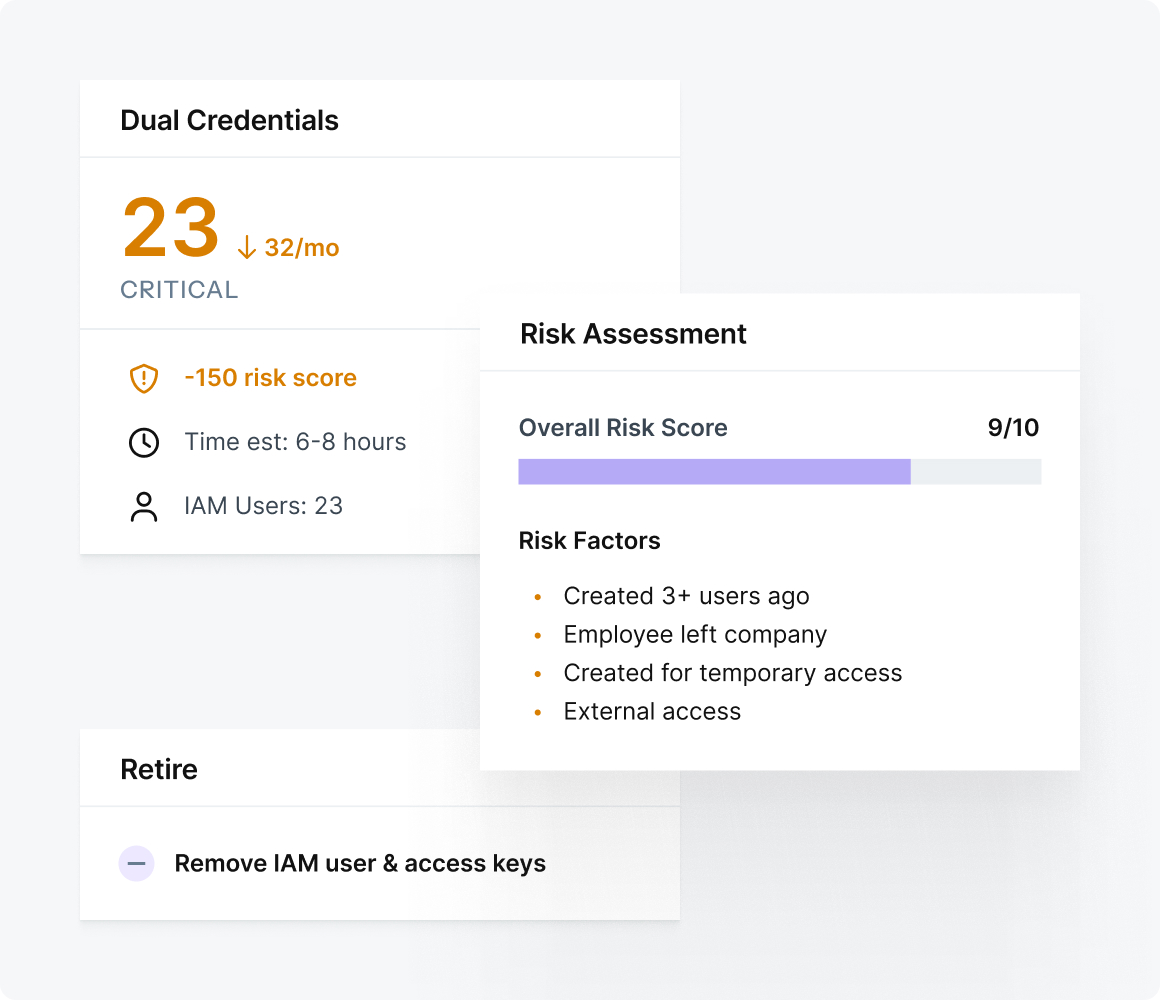Toggle the minus circle beside Remove IAM user
Image resolution: width=1160 pixels, height=1000 pixels.
[136, 864]
